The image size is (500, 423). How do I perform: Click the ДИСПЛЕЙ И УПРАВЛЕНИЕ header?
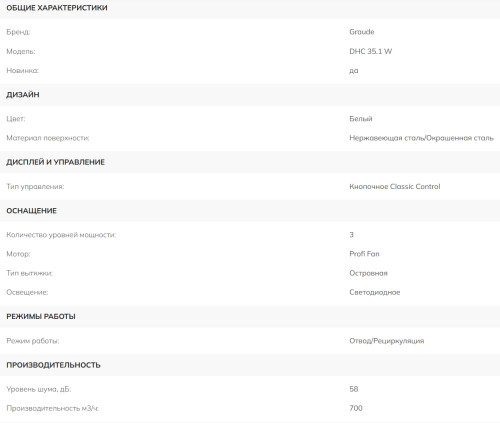click(55, 162)
